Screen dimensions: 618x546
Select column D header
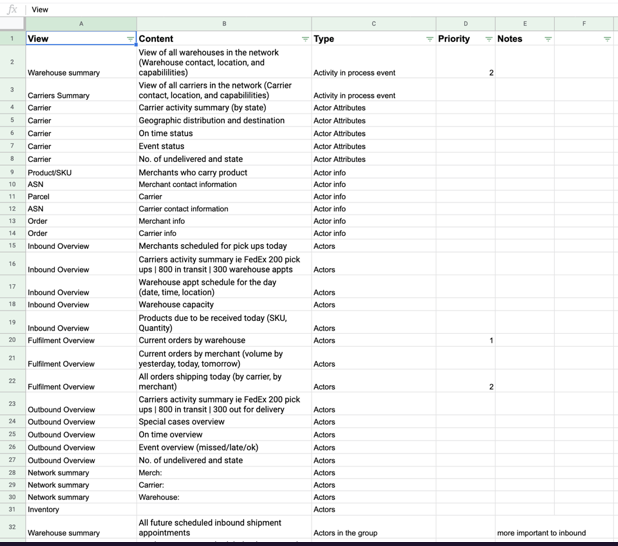465,24
